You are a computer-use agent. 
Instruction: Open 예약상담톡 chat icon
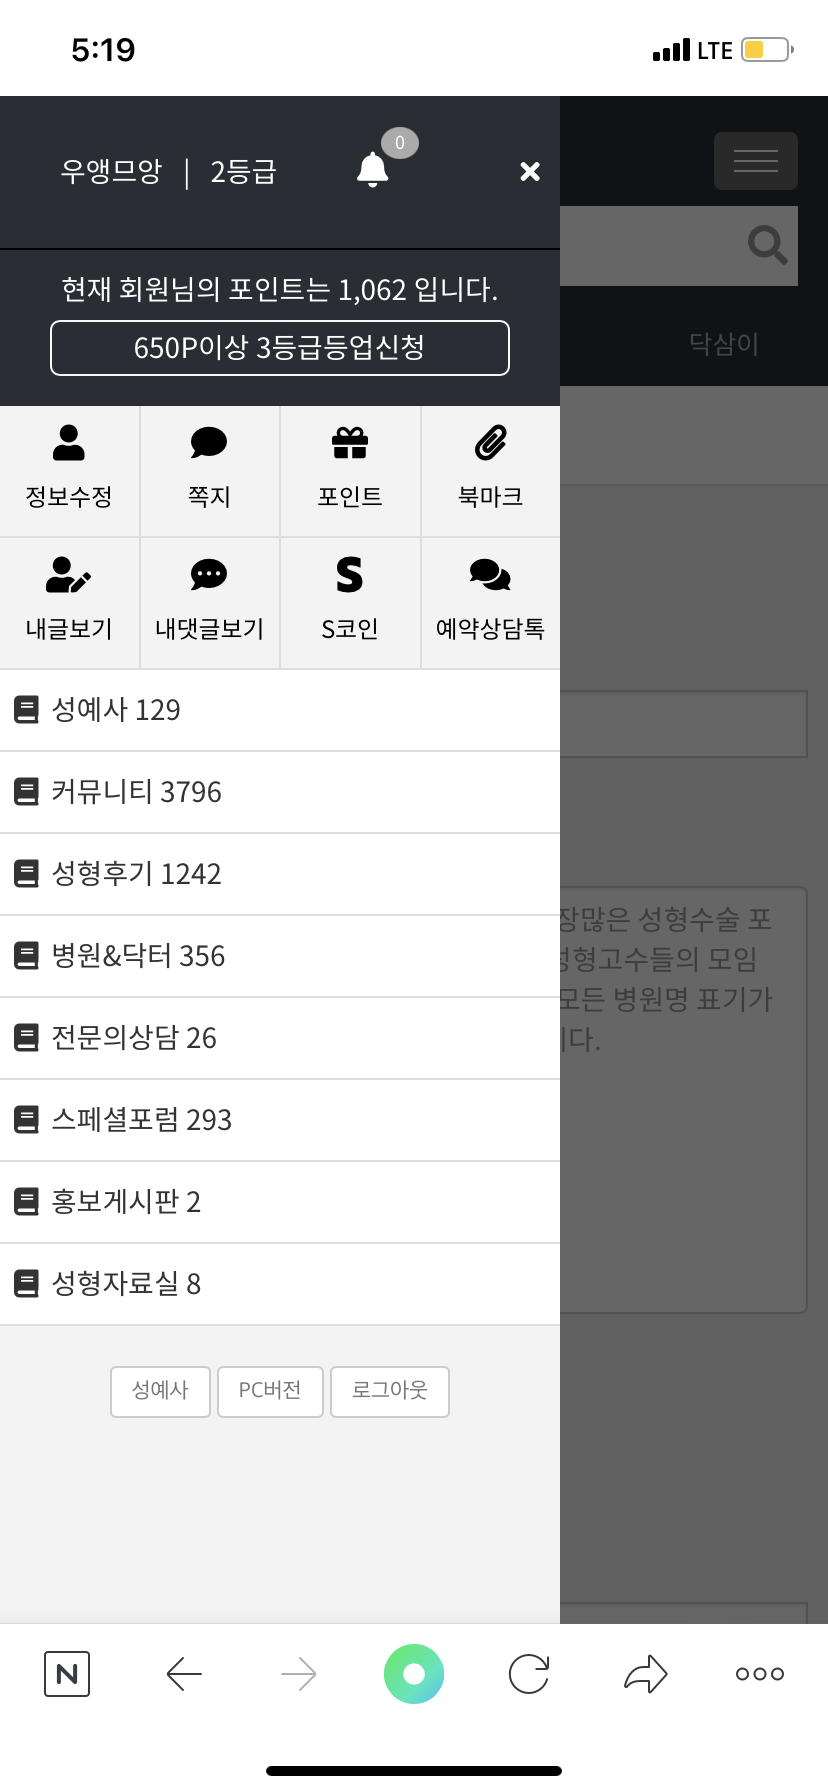coord(490,575)
